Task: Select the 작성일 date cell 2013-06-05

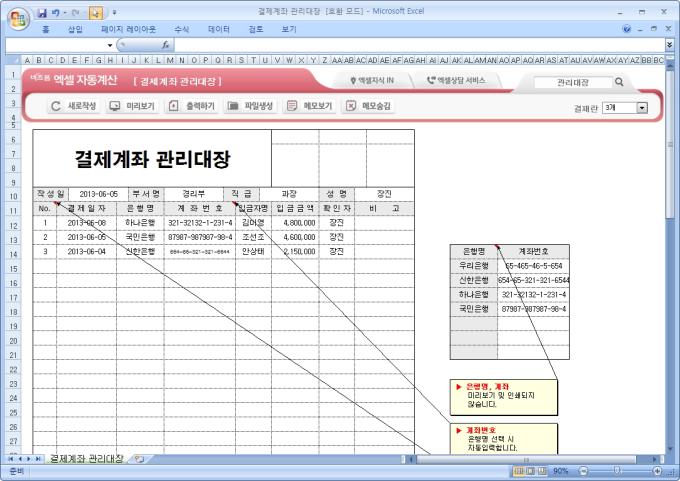Action: pos(98,194)
